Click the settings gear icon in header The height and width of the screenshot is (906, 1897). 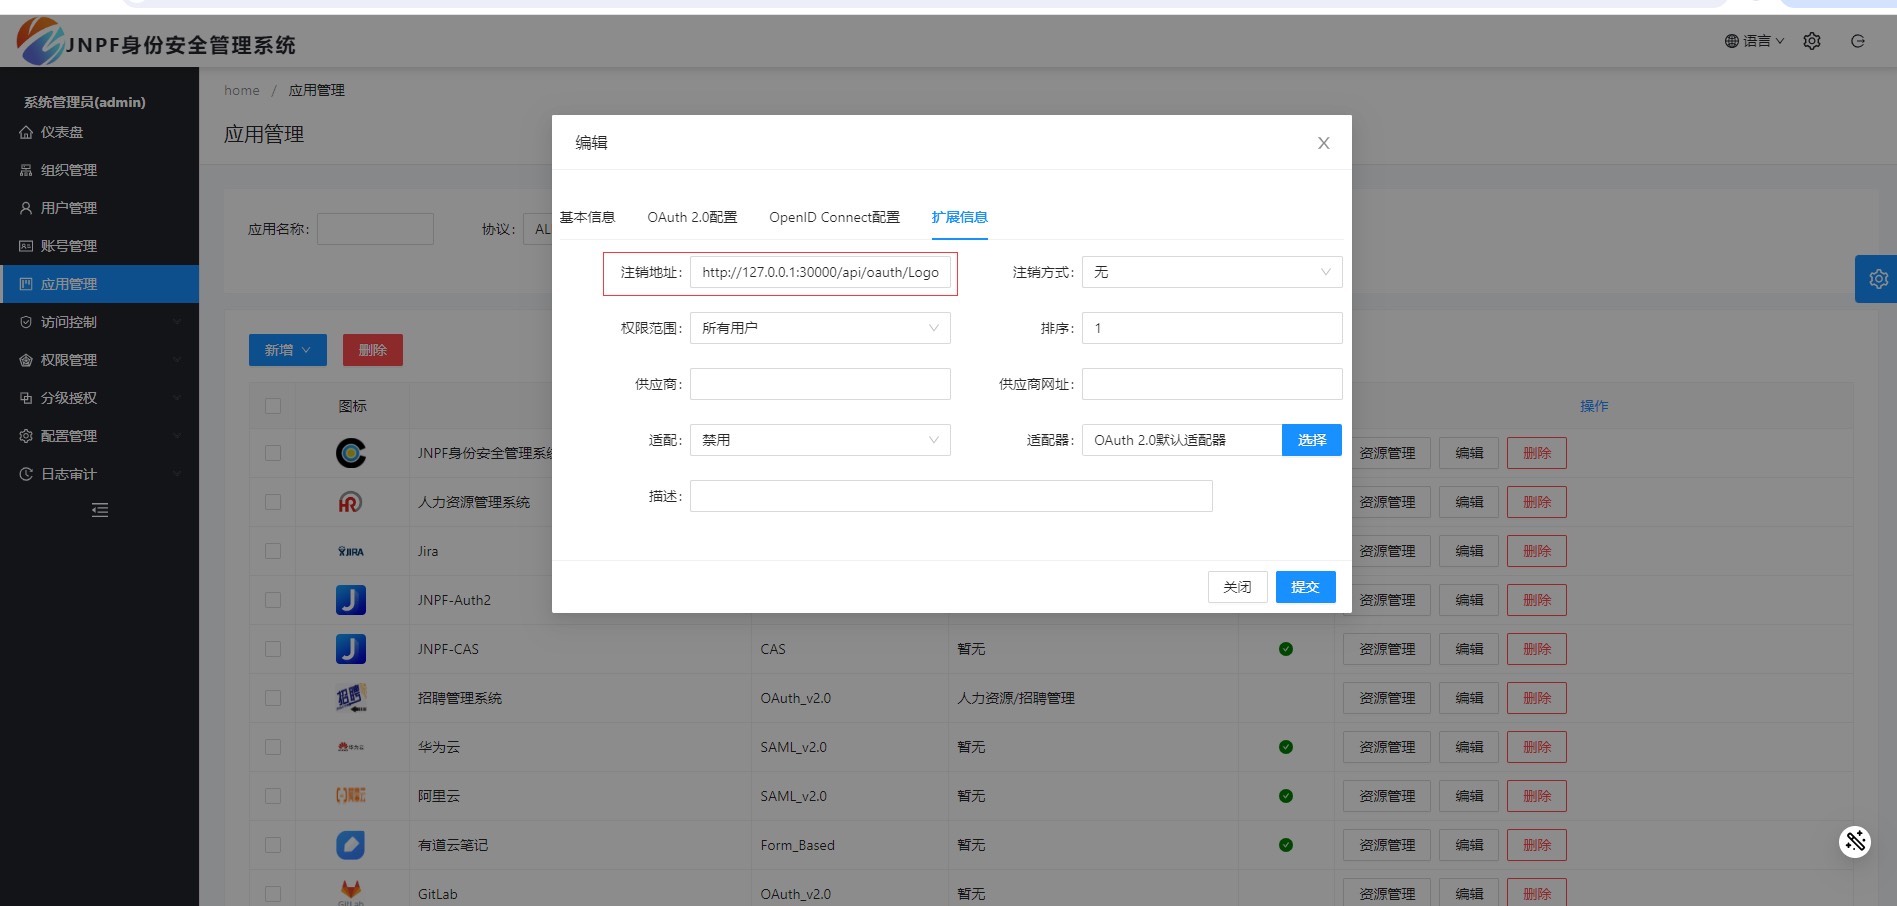[x=1811, y=41]
